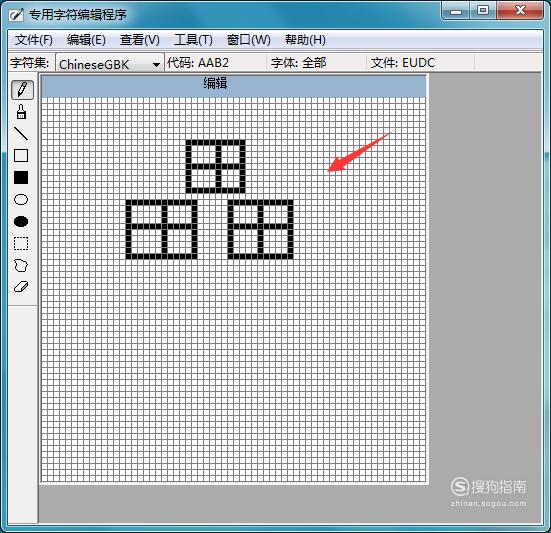Click the app icon in the title bar
The image size is (551, 533).
pyautogui.click(x=16, y=15)
